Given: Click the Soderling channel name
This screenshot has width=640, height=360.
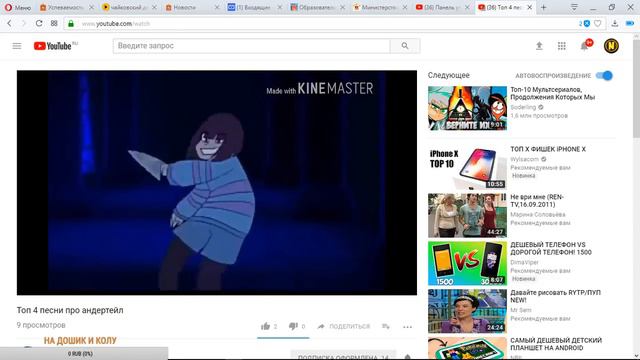Looking at the screenshot, I should click(523, 107).
